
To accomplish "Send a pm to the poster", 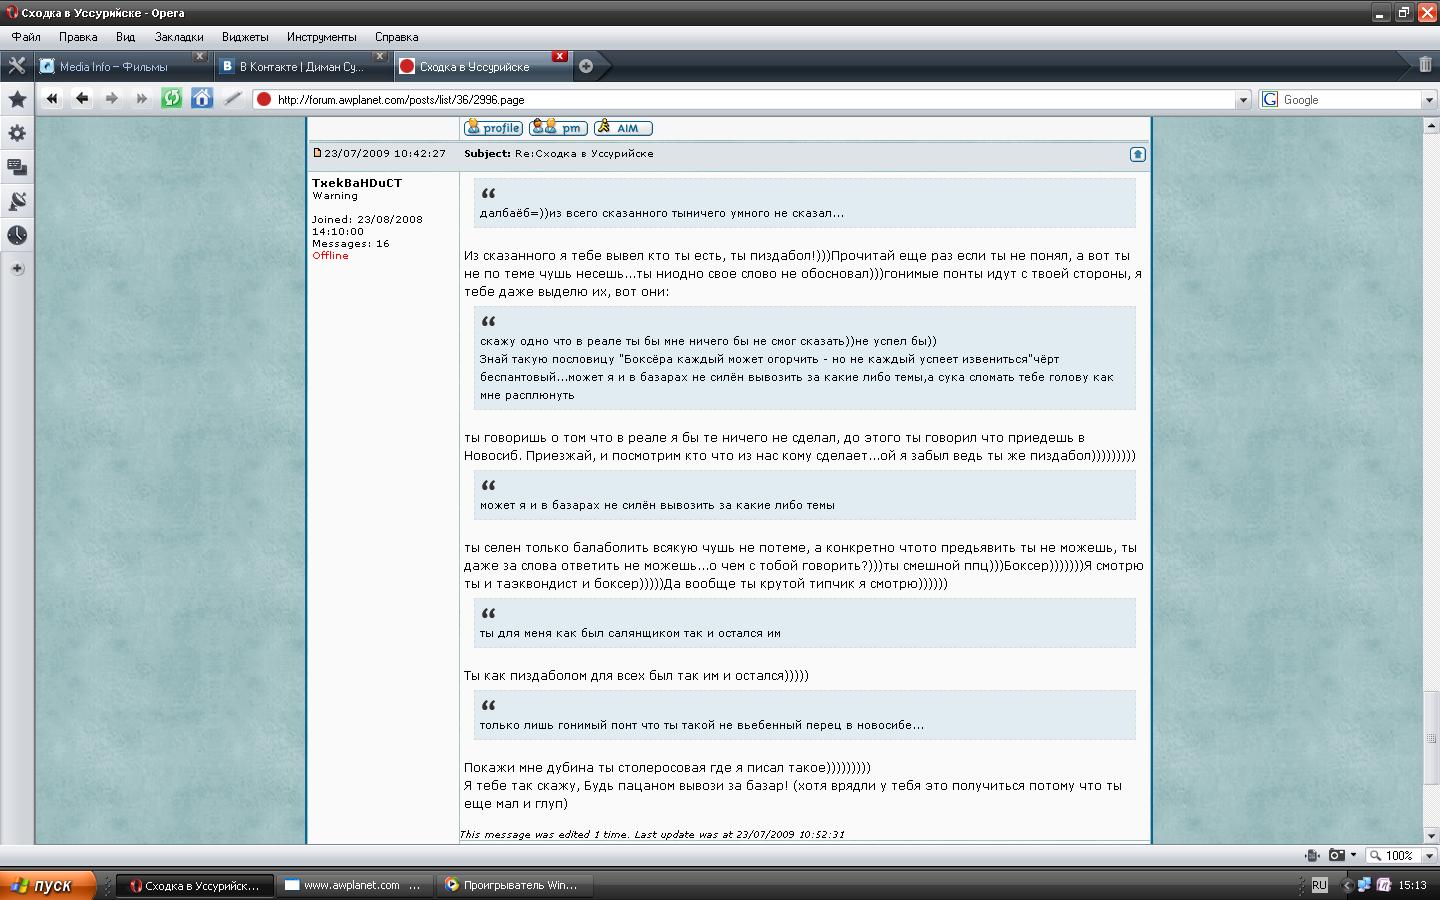I will [558, 128].
